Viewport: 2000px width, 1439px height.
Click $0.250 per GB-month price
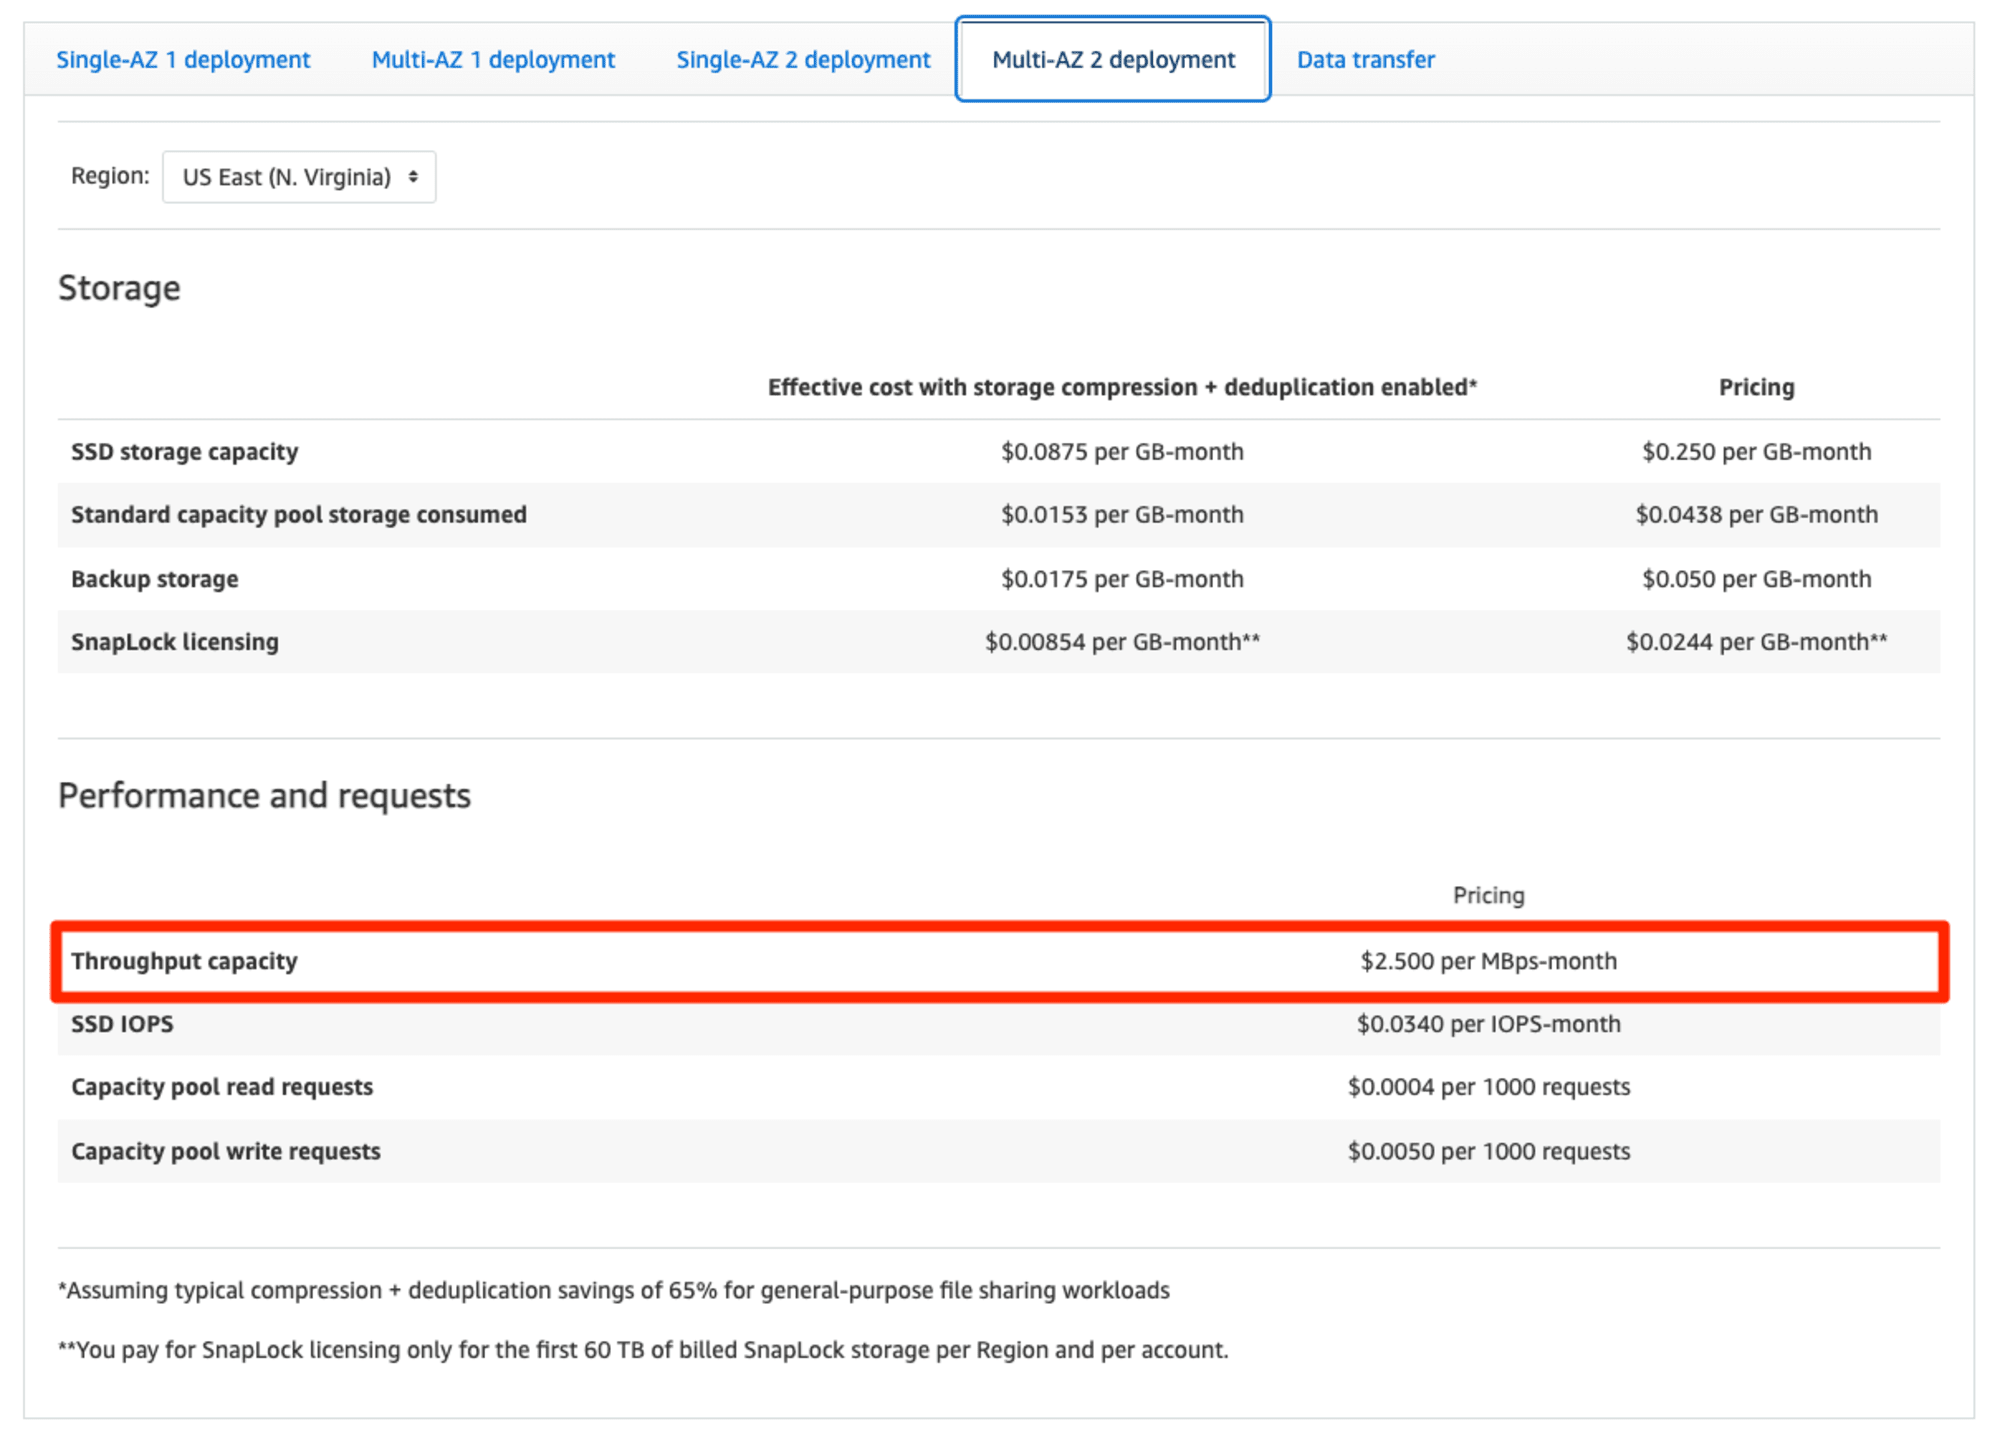(1756, 452)
